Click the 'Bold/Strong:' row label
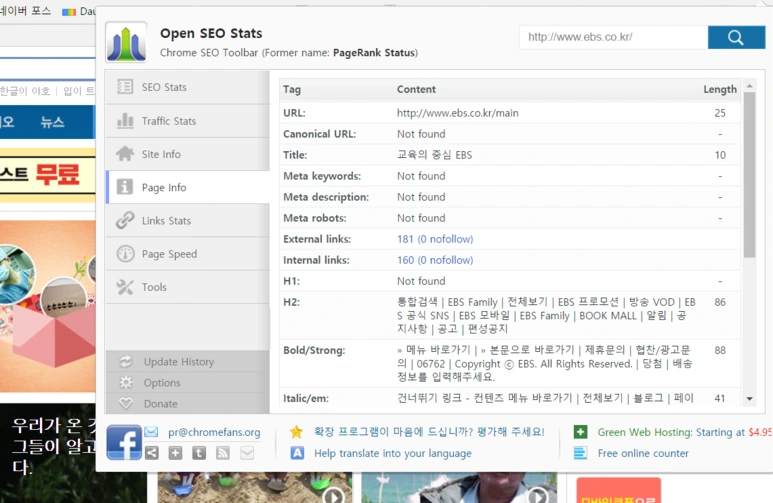 tap(314, 351)
